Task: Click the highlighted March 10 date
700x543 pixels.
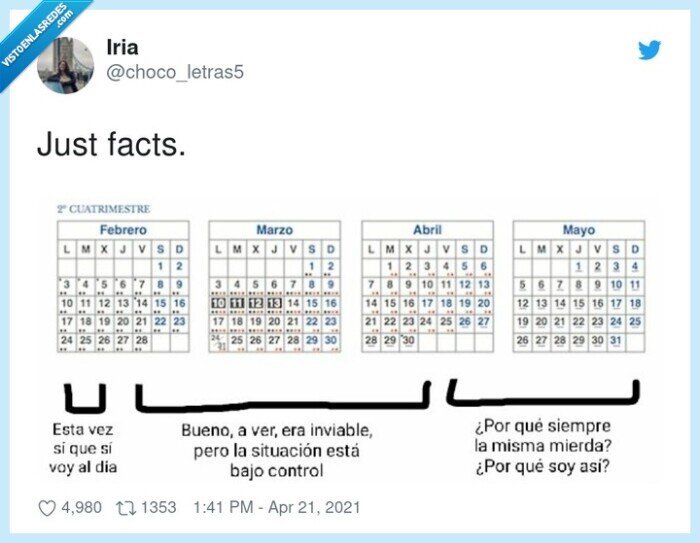Action: click(217, 303)
